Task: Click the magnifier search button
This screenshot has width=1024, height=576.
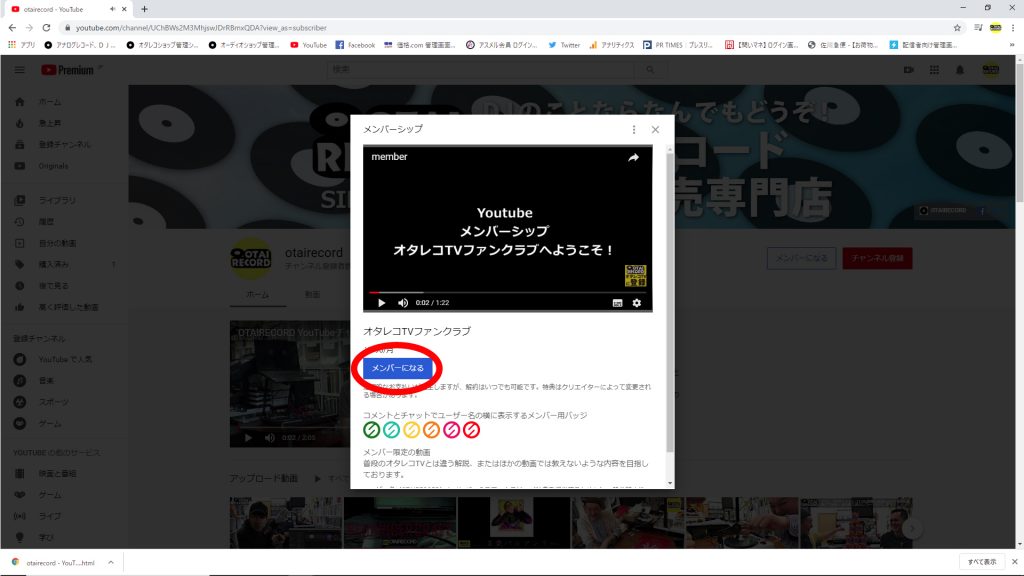Action: pyautogui.click(x=650, y=69)
